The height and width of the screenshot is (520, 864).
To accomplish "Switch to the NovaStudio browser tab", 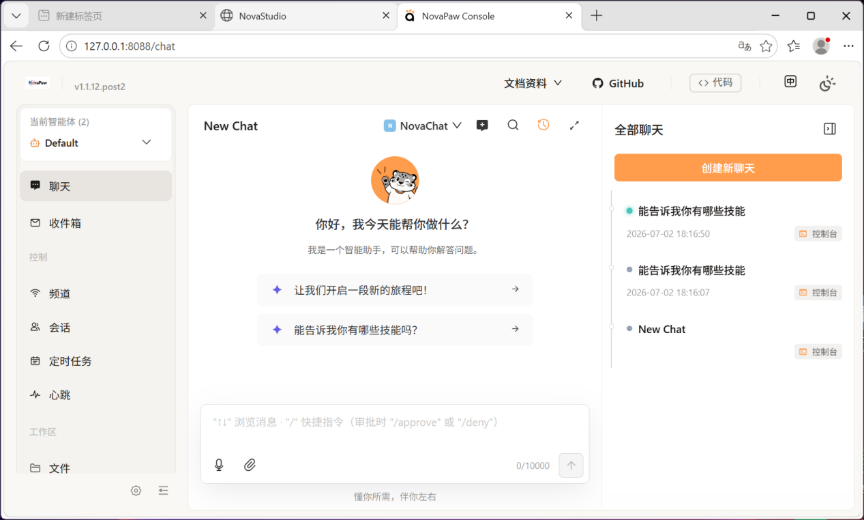I will (306, 16).
